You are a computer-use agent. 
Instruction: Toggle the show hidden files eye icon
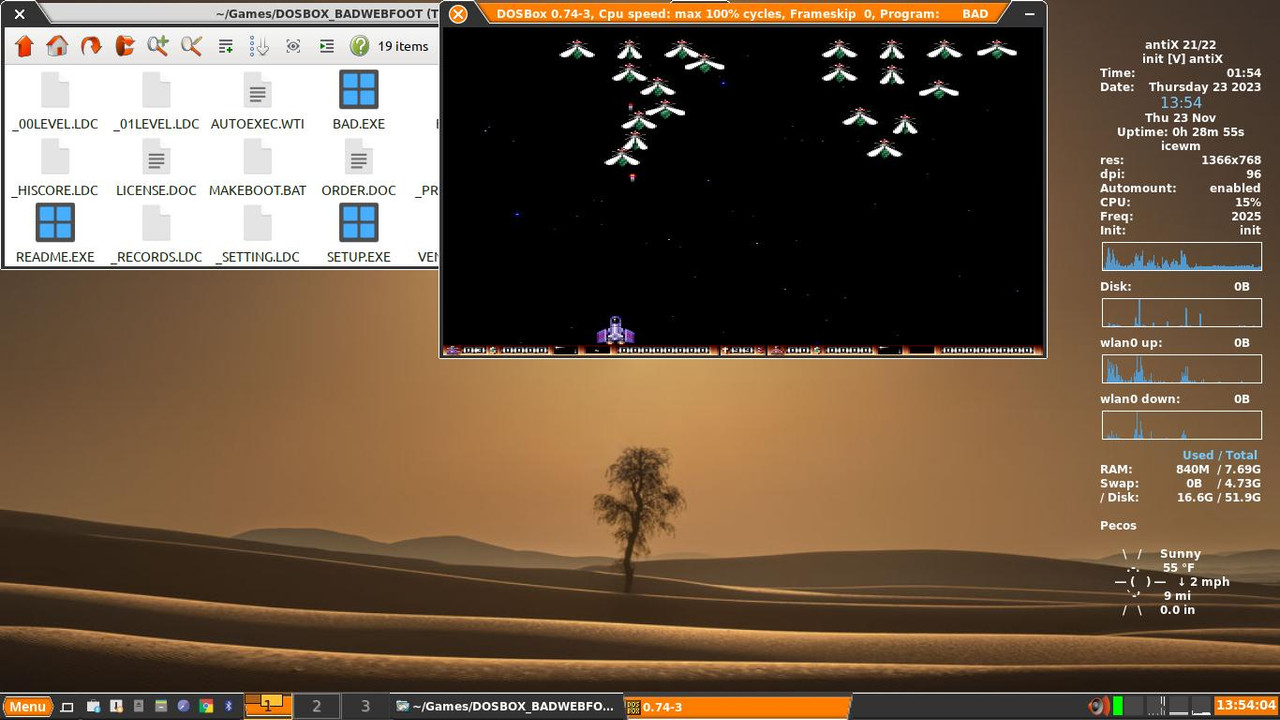(x=293, y=46)
